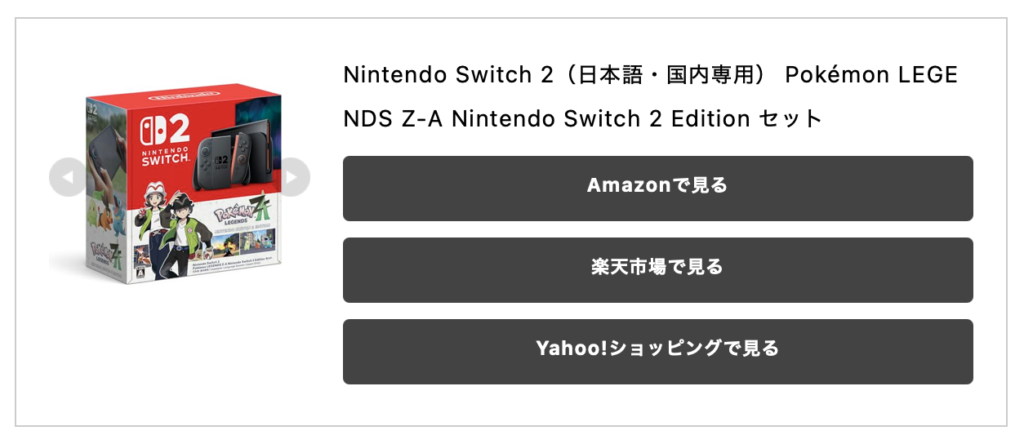Open the Amazonで見る button

click(657, 187)
